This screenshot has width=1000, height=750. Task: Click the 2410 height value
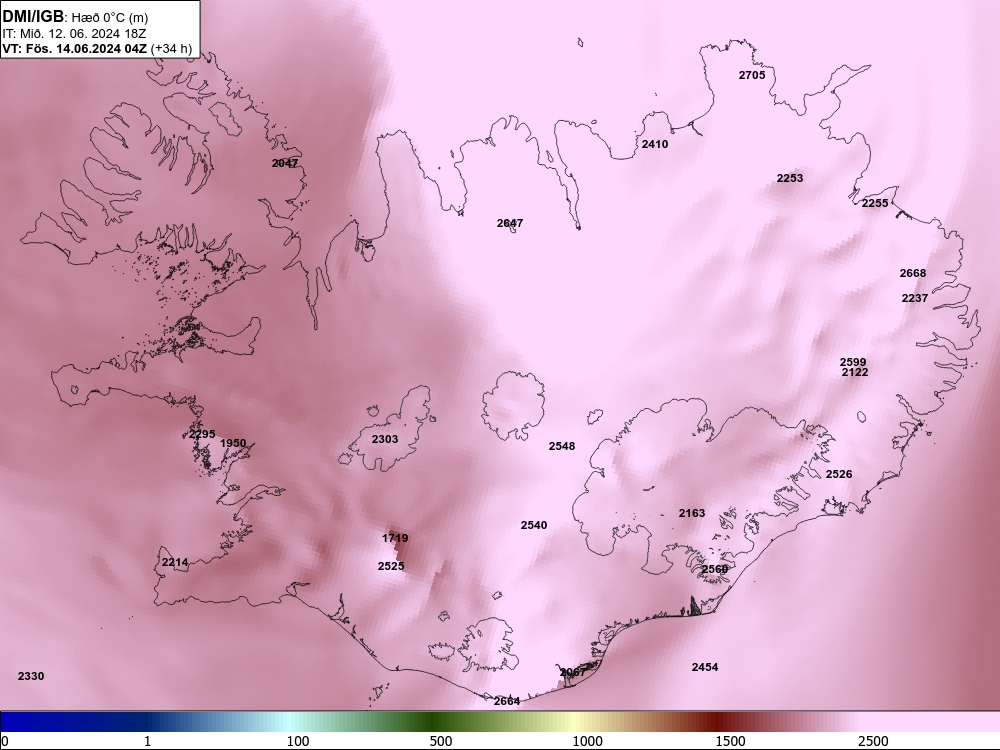pyautogui.click(x=655, y=144)
